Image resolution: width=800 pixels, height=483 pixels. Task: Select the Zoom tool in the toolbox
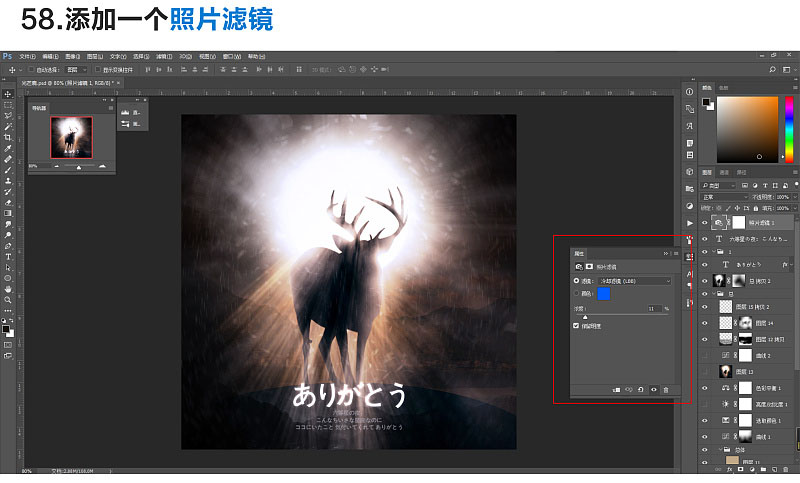pos(8,300)
